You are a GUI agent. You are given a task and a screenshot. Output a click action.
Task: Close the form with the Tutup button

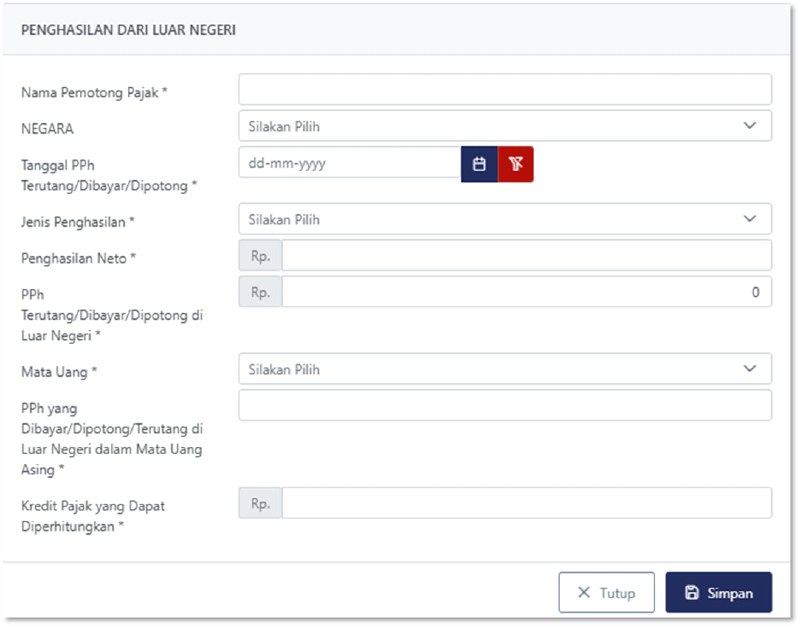[x=606, y=592]
